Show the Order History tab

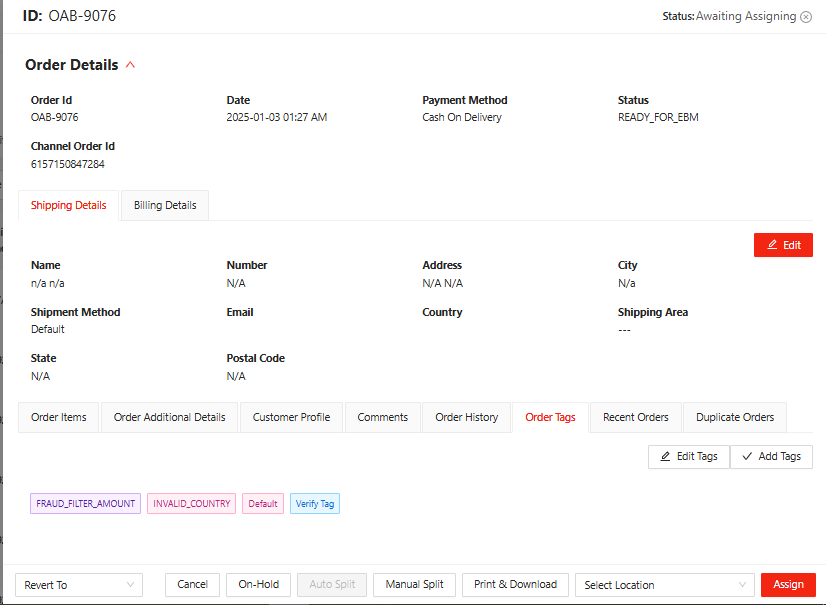click(x=466, y=418)
